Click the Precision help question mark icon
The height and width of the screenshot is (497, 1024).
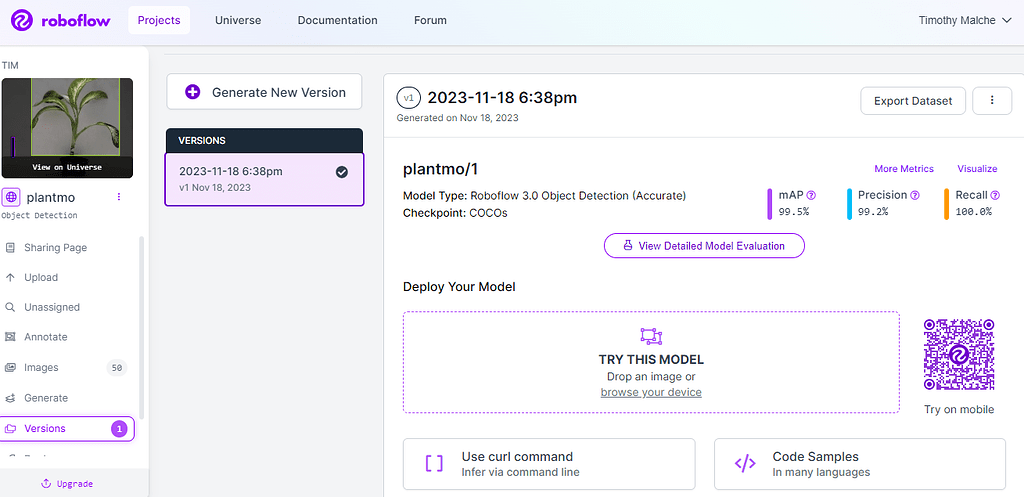914,196
